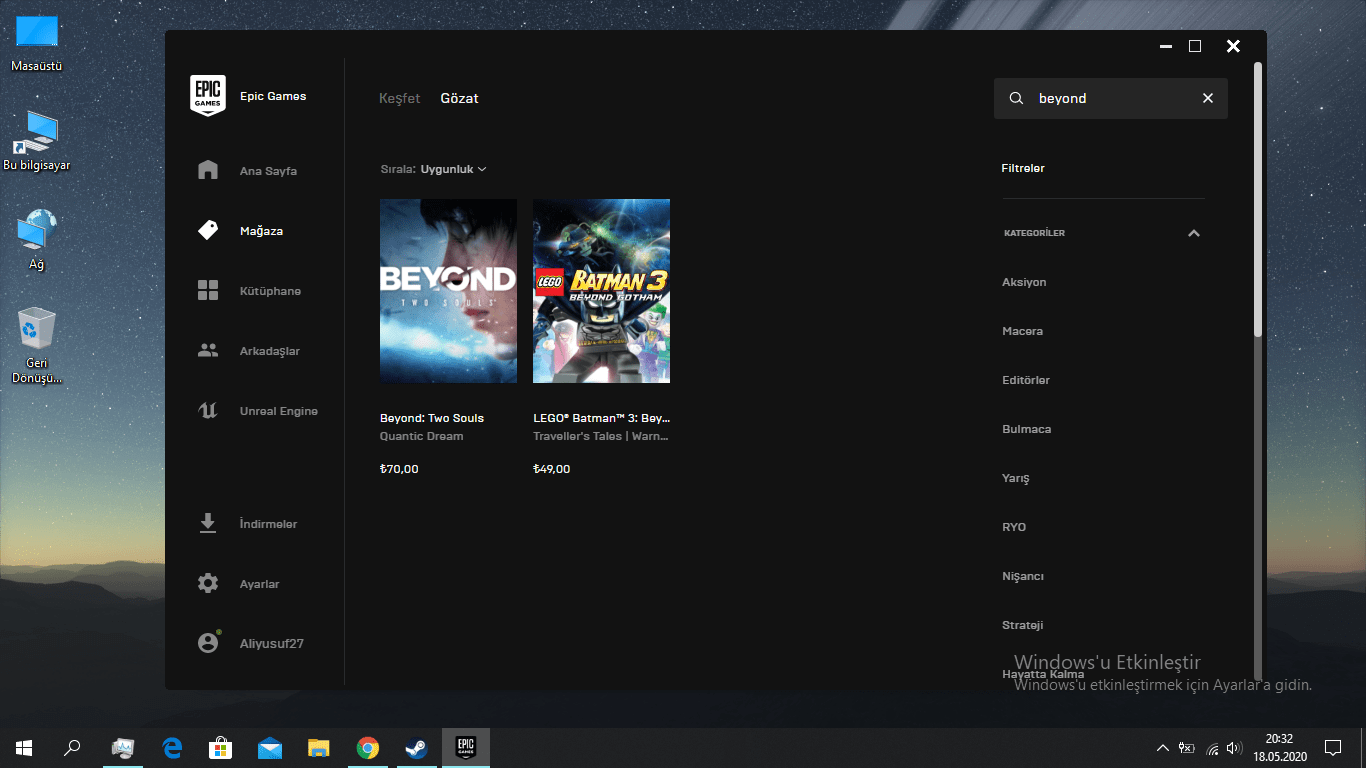Filter by Aksiyon category
1366x768 pixels.
pyautogui.click(x=1024, y=282)
